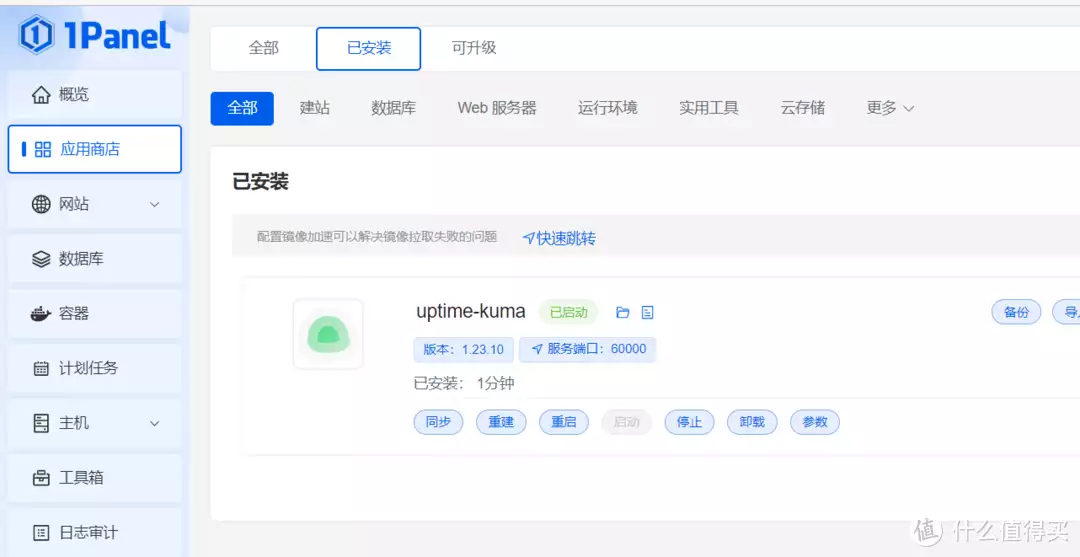1080x557 pixels.
Task: Expand the 主机 sidebar submenu chevron
Action: [155, 423]
